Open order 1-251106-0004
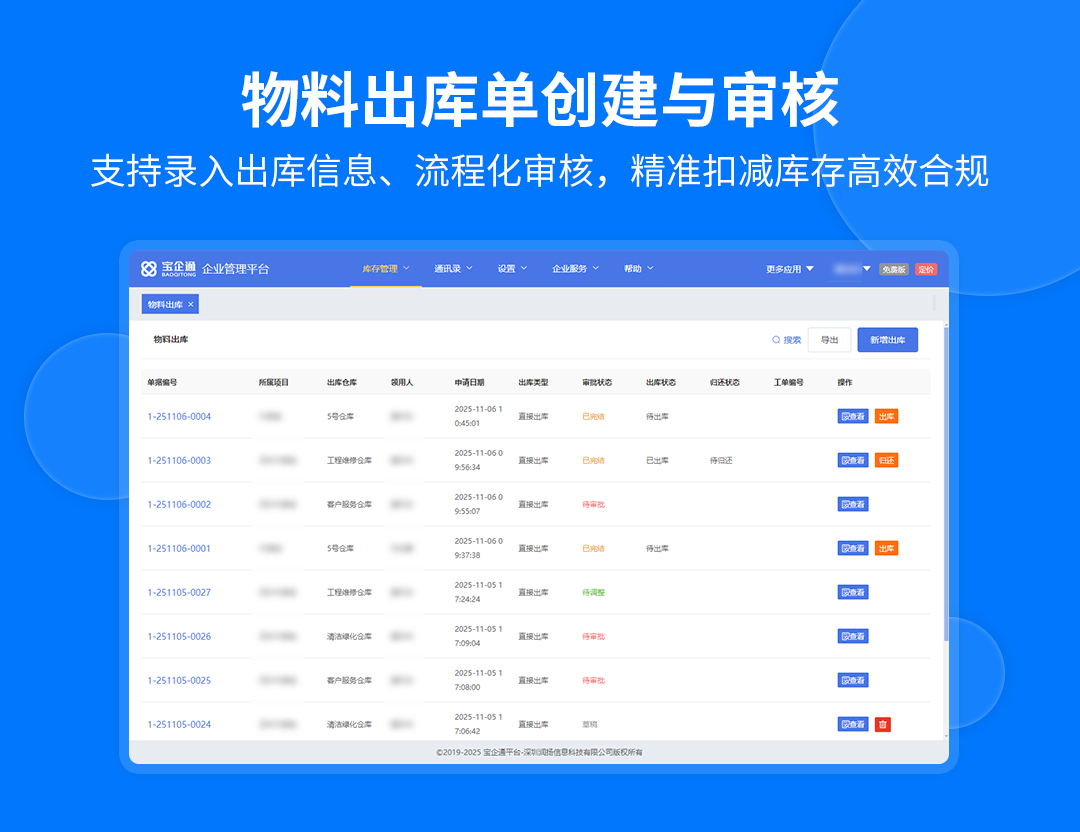Viewport: 1080px width, 832px height. (179, 417)
